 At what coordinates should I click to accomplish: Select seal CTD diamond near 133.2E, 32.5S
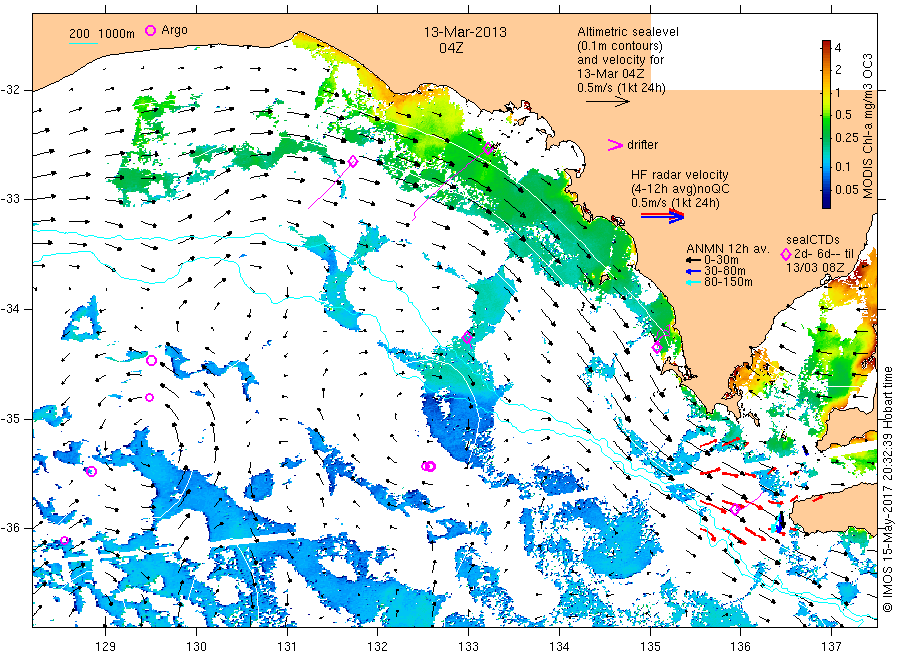point(488,148)
